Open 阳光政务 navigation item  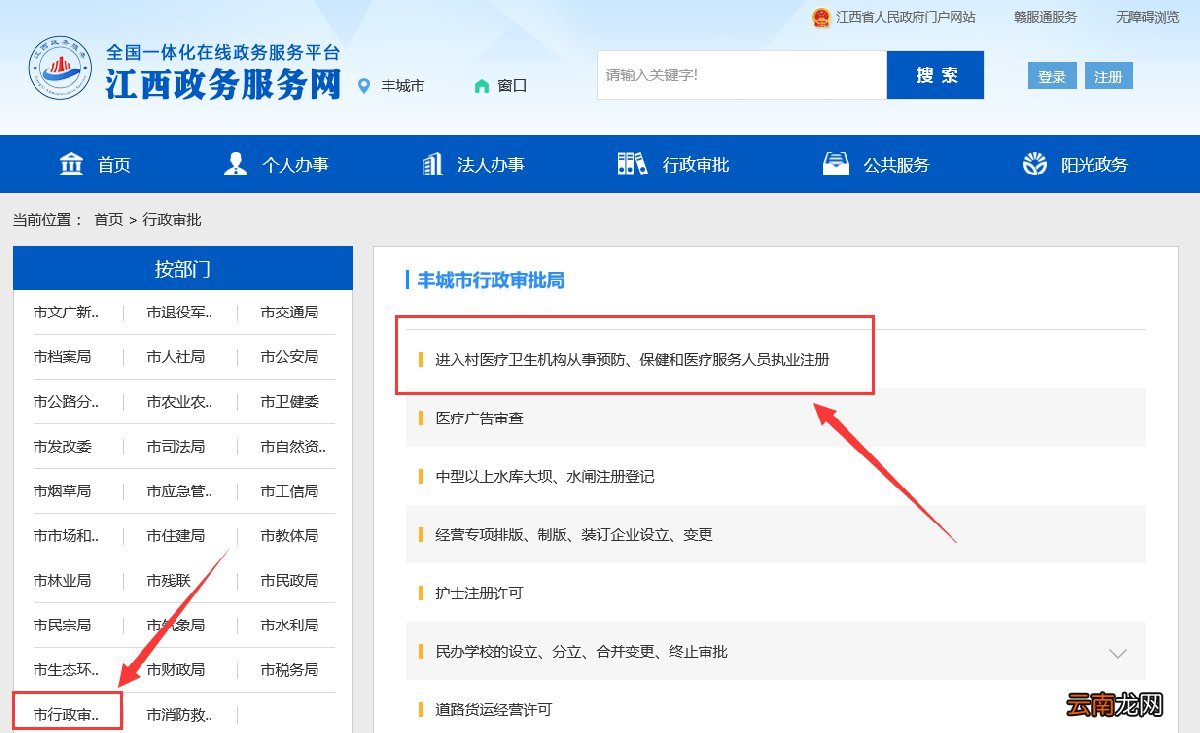tap(1094, 165)
